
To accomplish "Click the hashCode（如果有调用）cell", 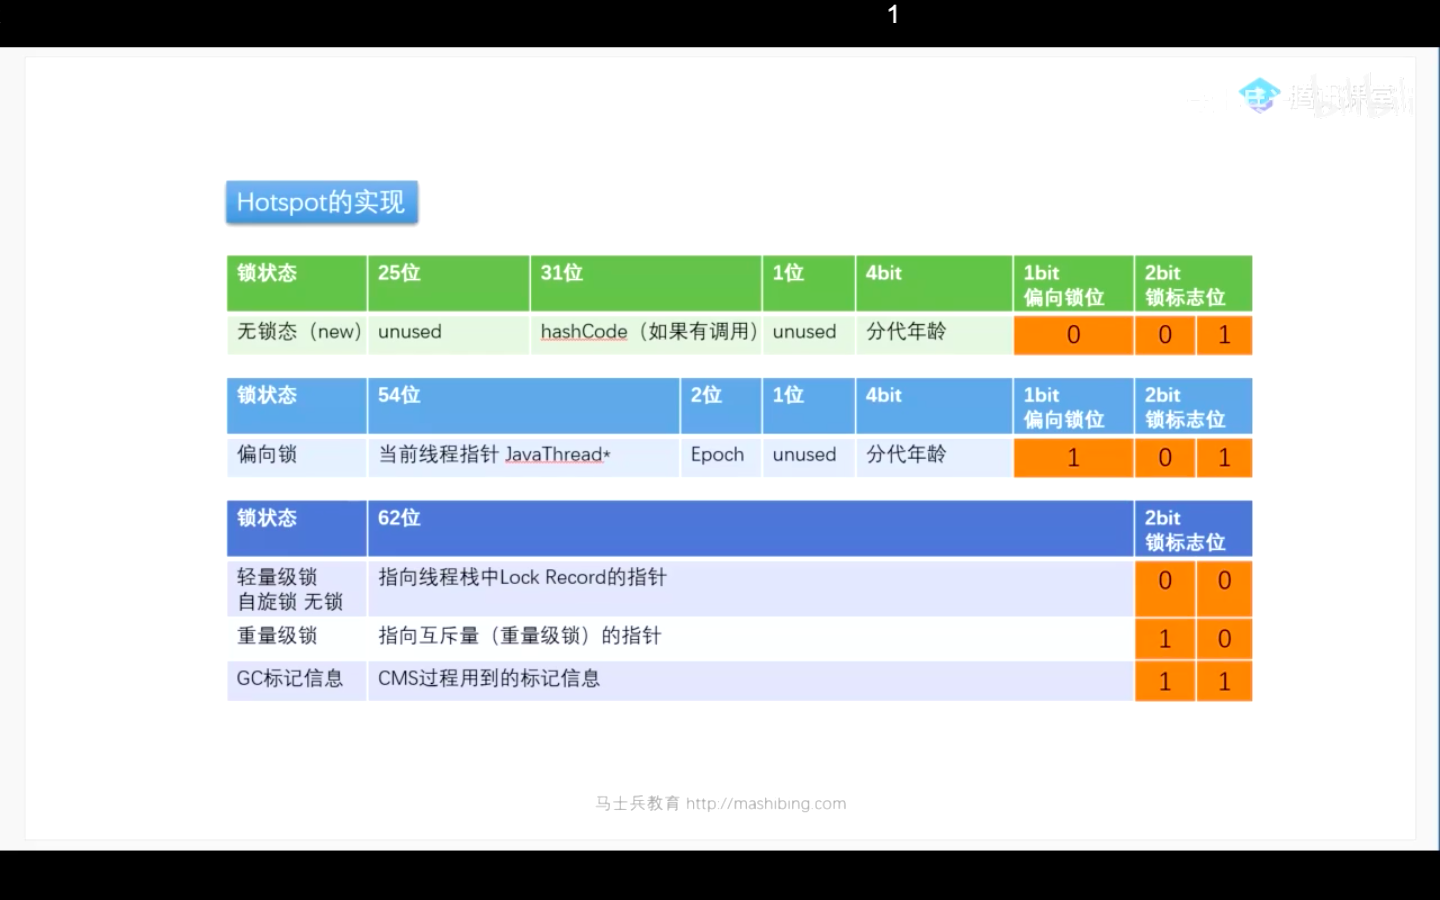I will click(x=646, y=332).
